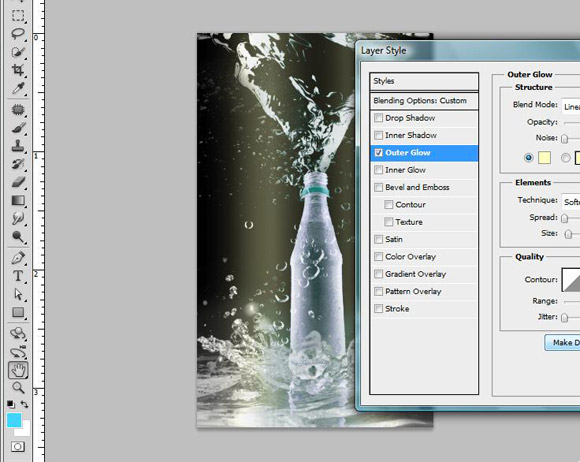Image resolution: width=580 pixels, height=462 pixels.
Task: Open the Blend Mode dropdown
Action: (x=571, y=106)
